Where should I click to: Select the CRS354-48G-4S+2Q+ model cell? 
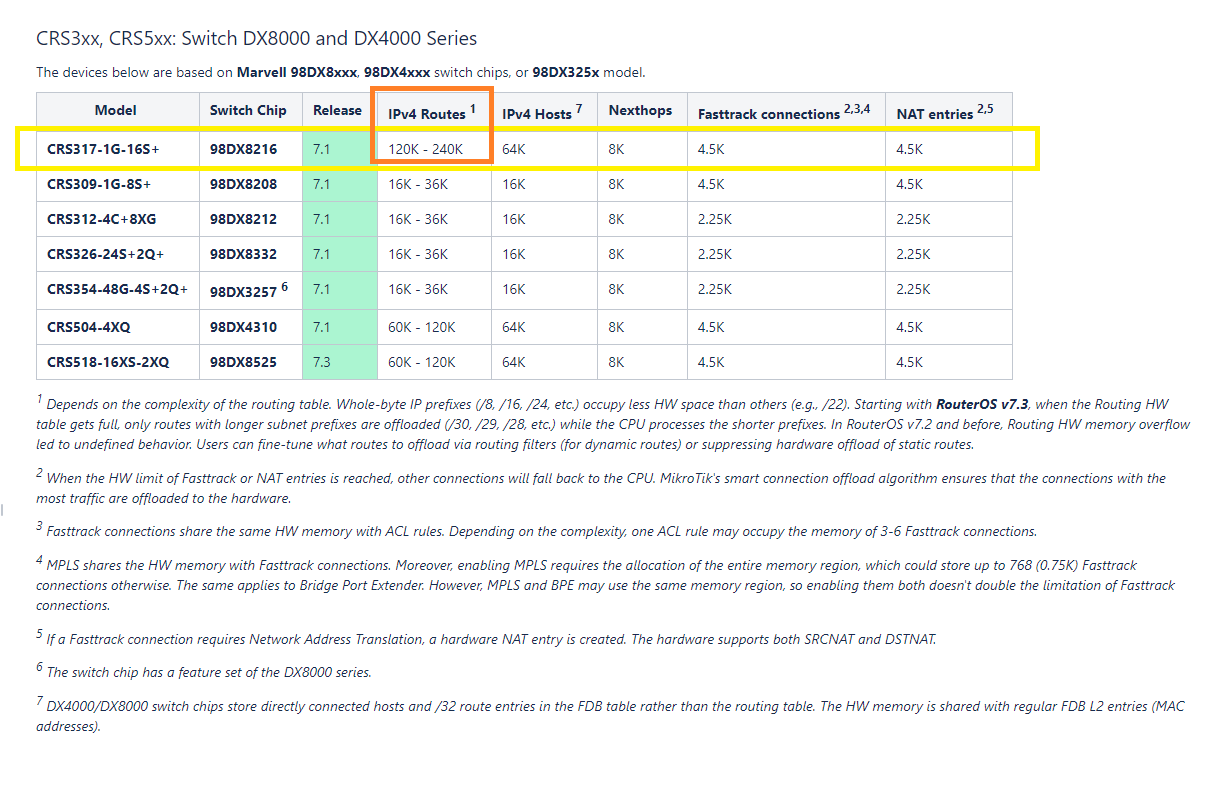tap(117, 289)
